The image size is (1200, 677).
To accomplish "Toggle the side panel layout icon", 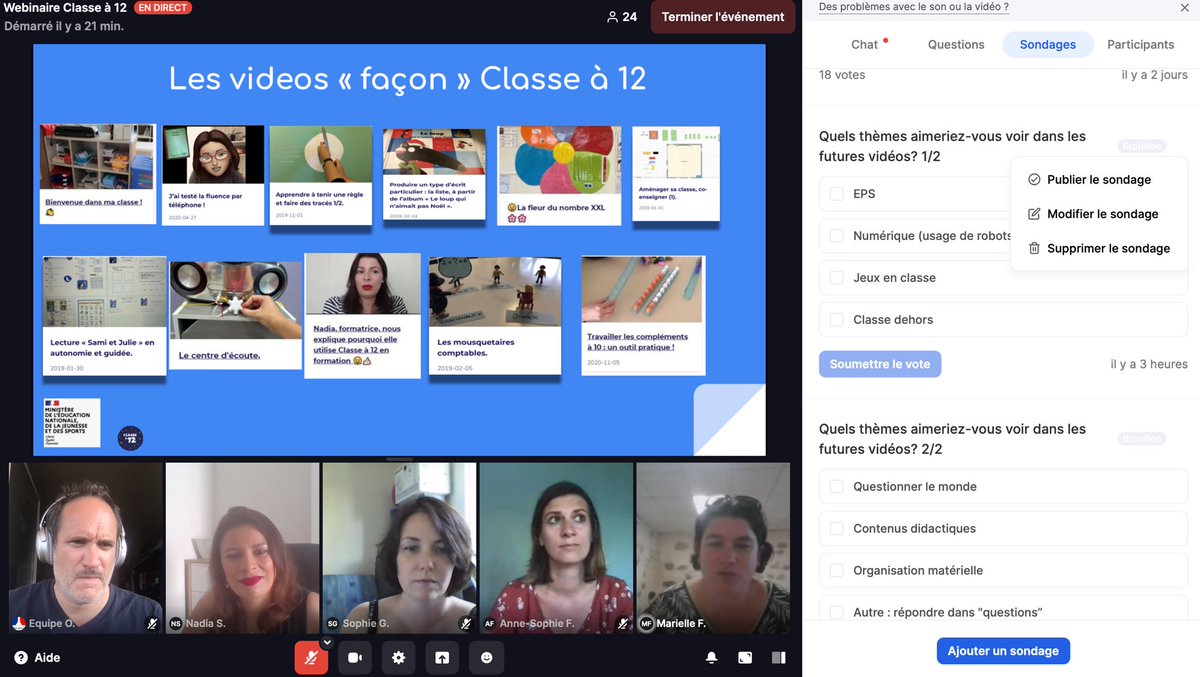I will point(778,658).
